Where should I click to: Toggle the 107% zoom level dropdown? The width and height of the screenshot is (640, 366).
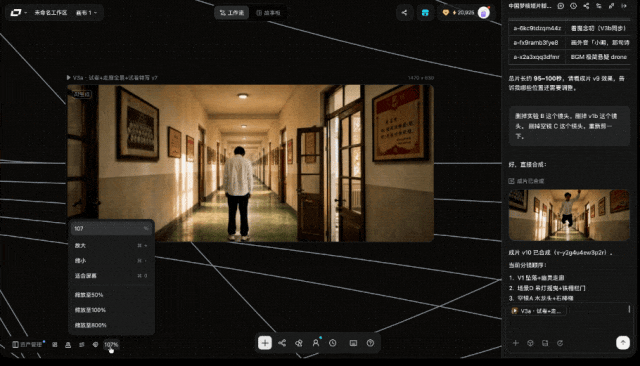111,344
